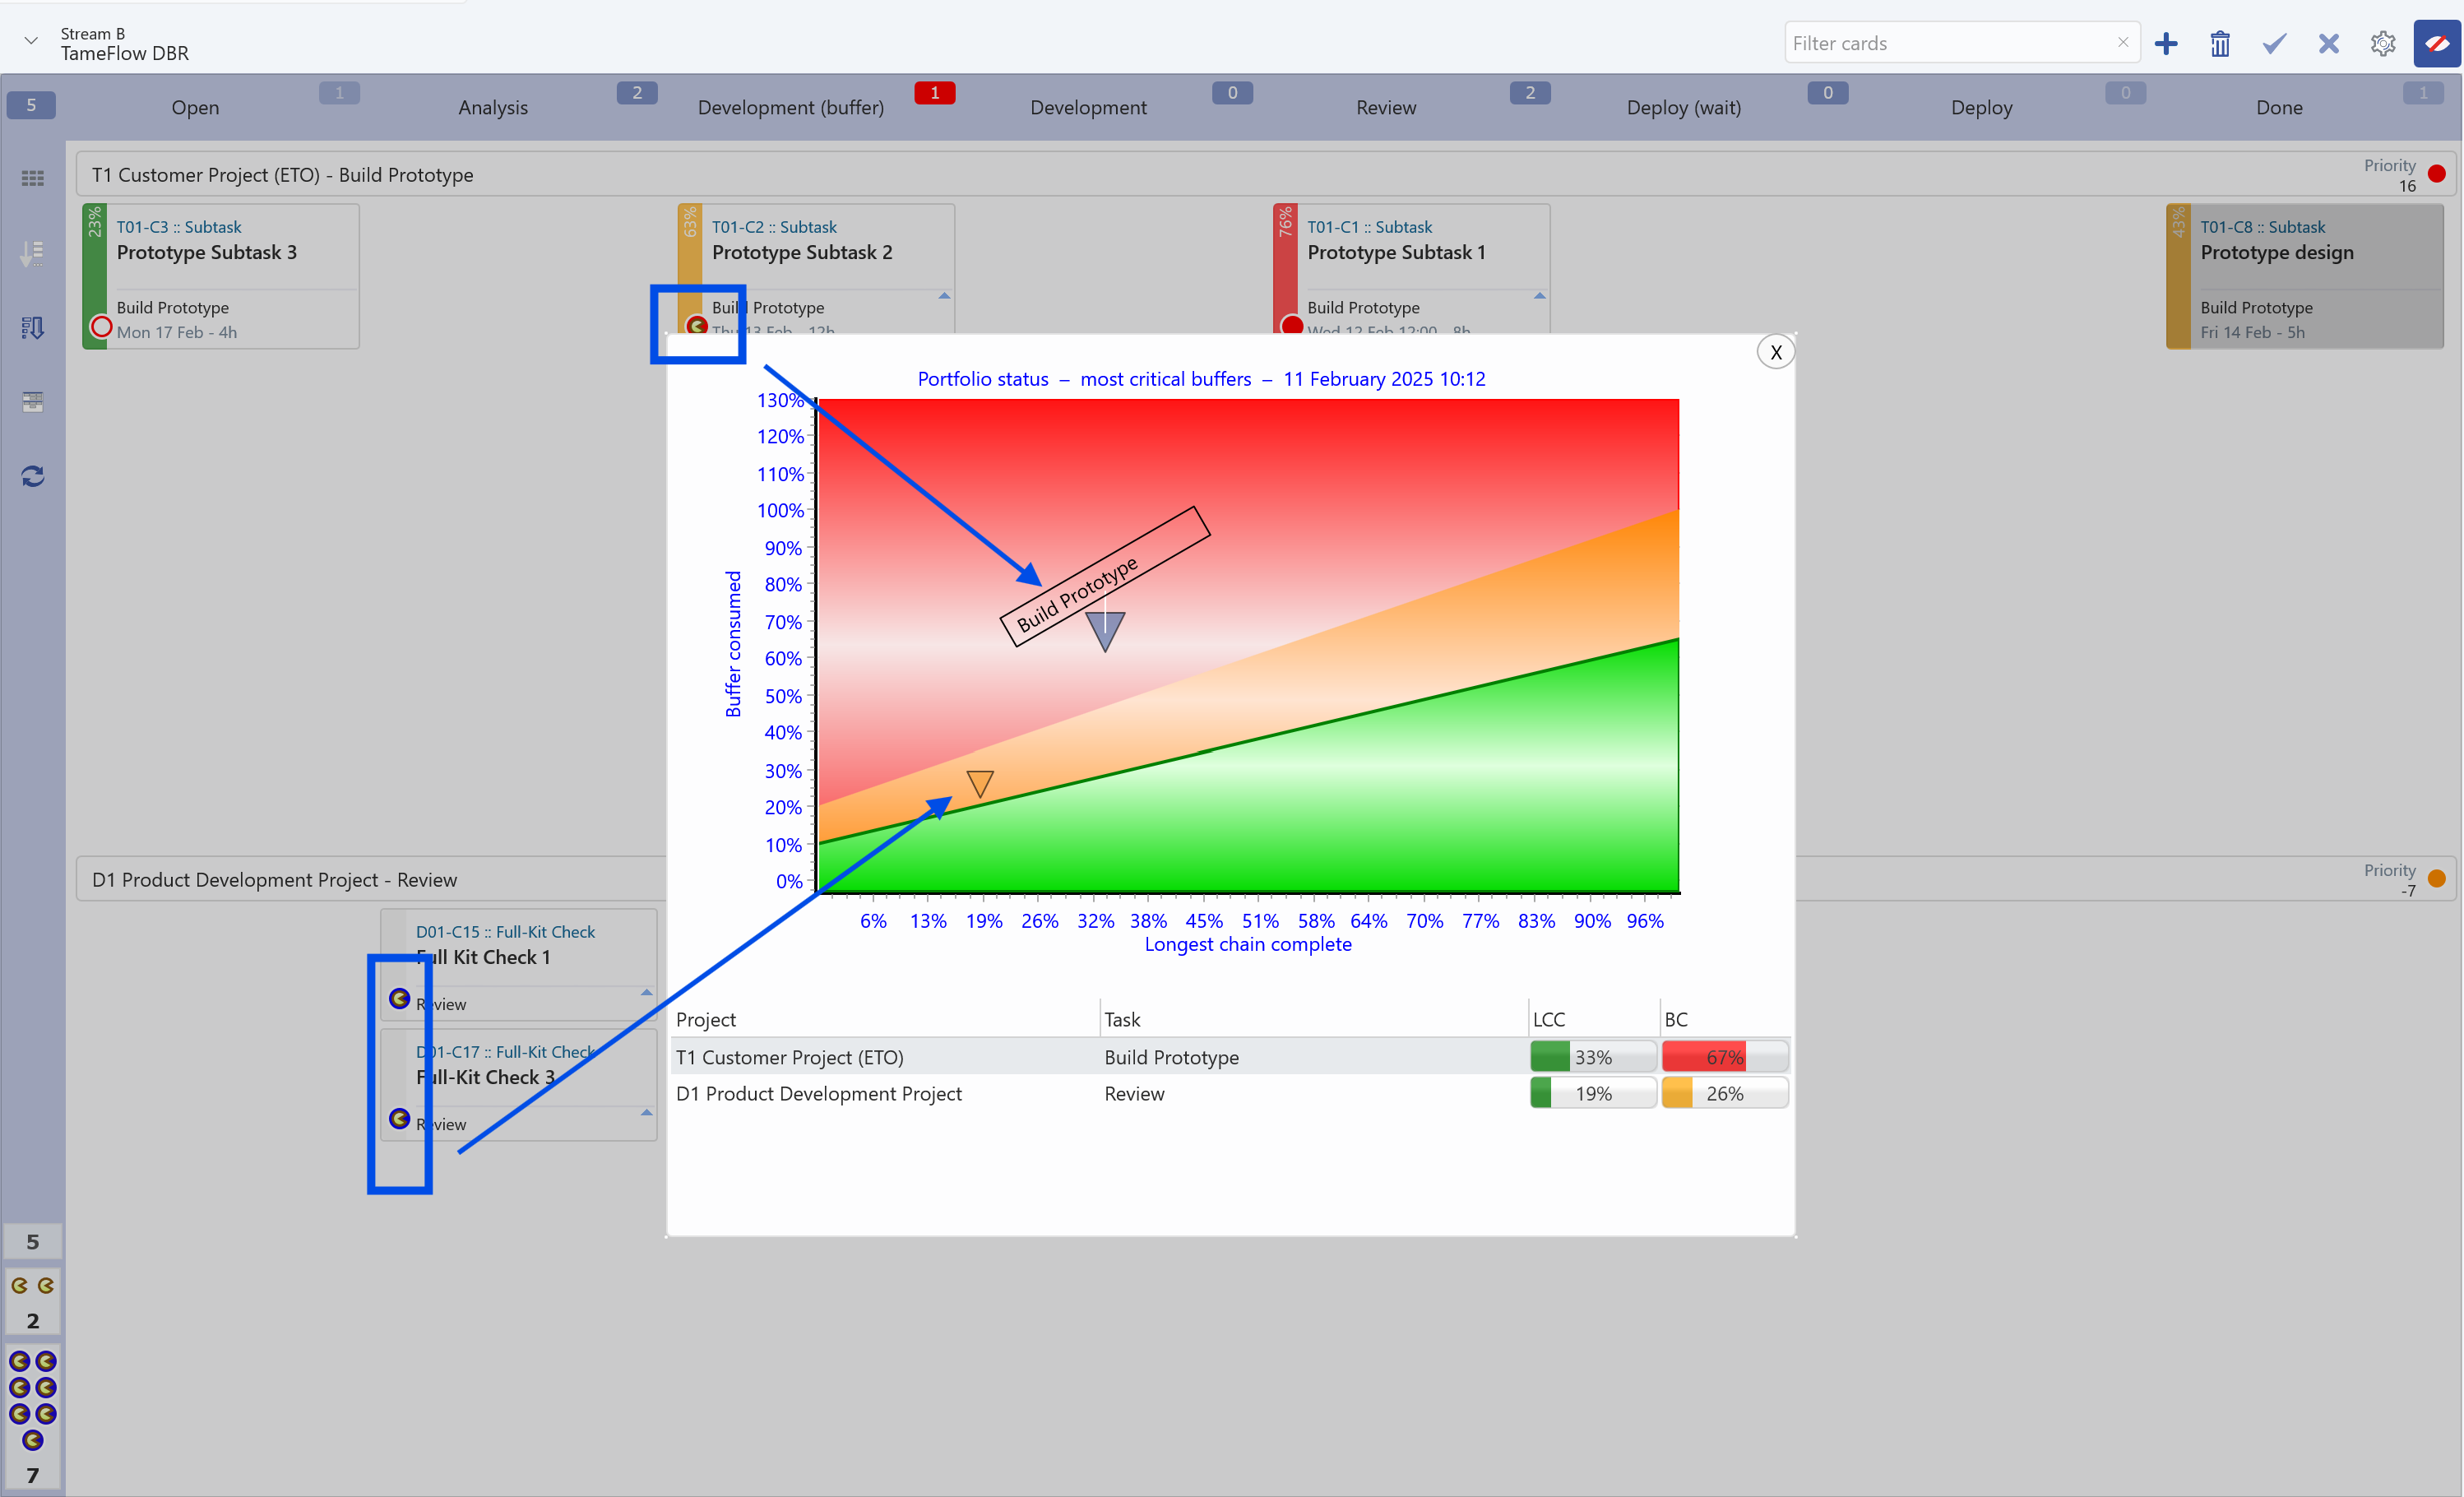Click the grid view sidebar icon
Screen dimensions: 2464x1497
click(32, 178)
